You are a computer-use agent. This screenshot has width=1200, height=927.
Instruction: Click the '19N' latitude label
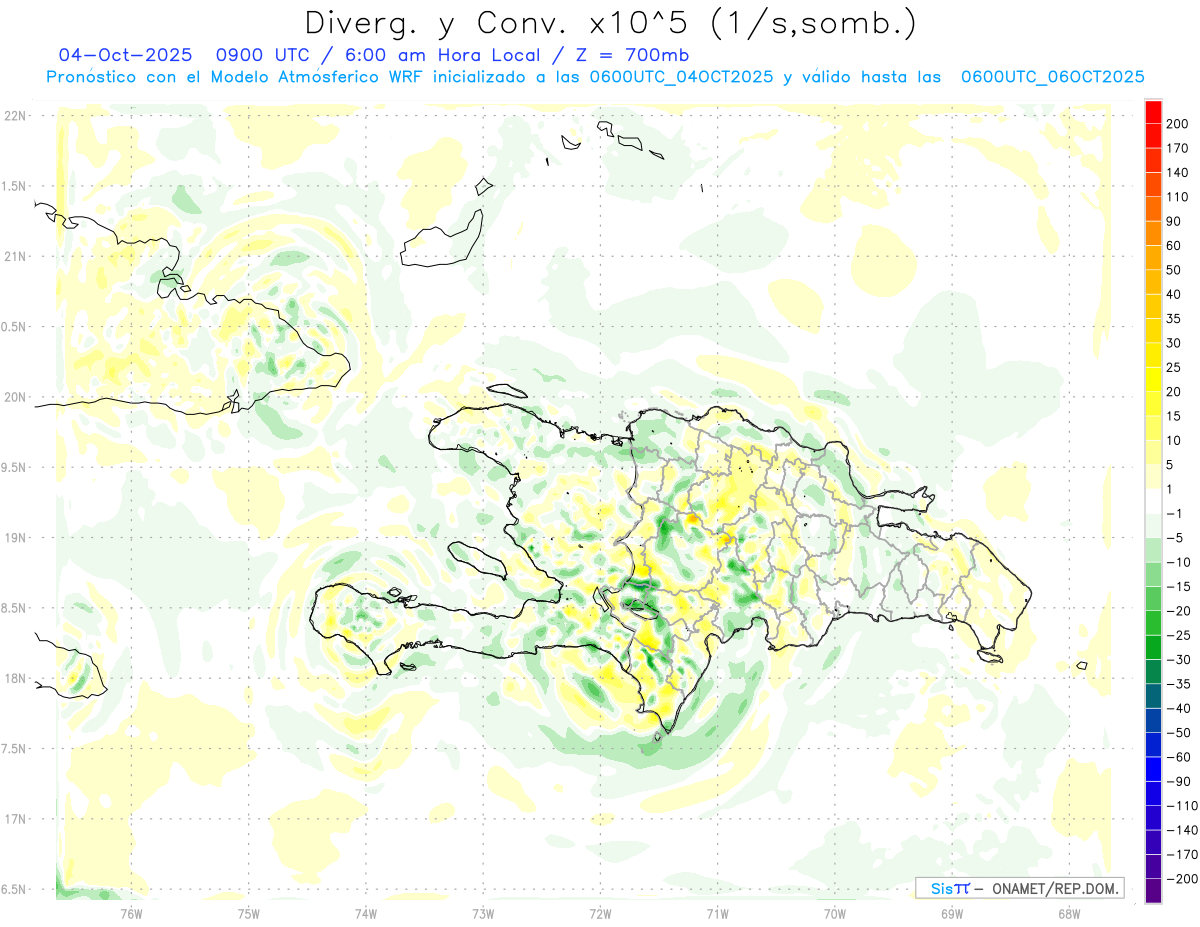click(x=15, y=538)
